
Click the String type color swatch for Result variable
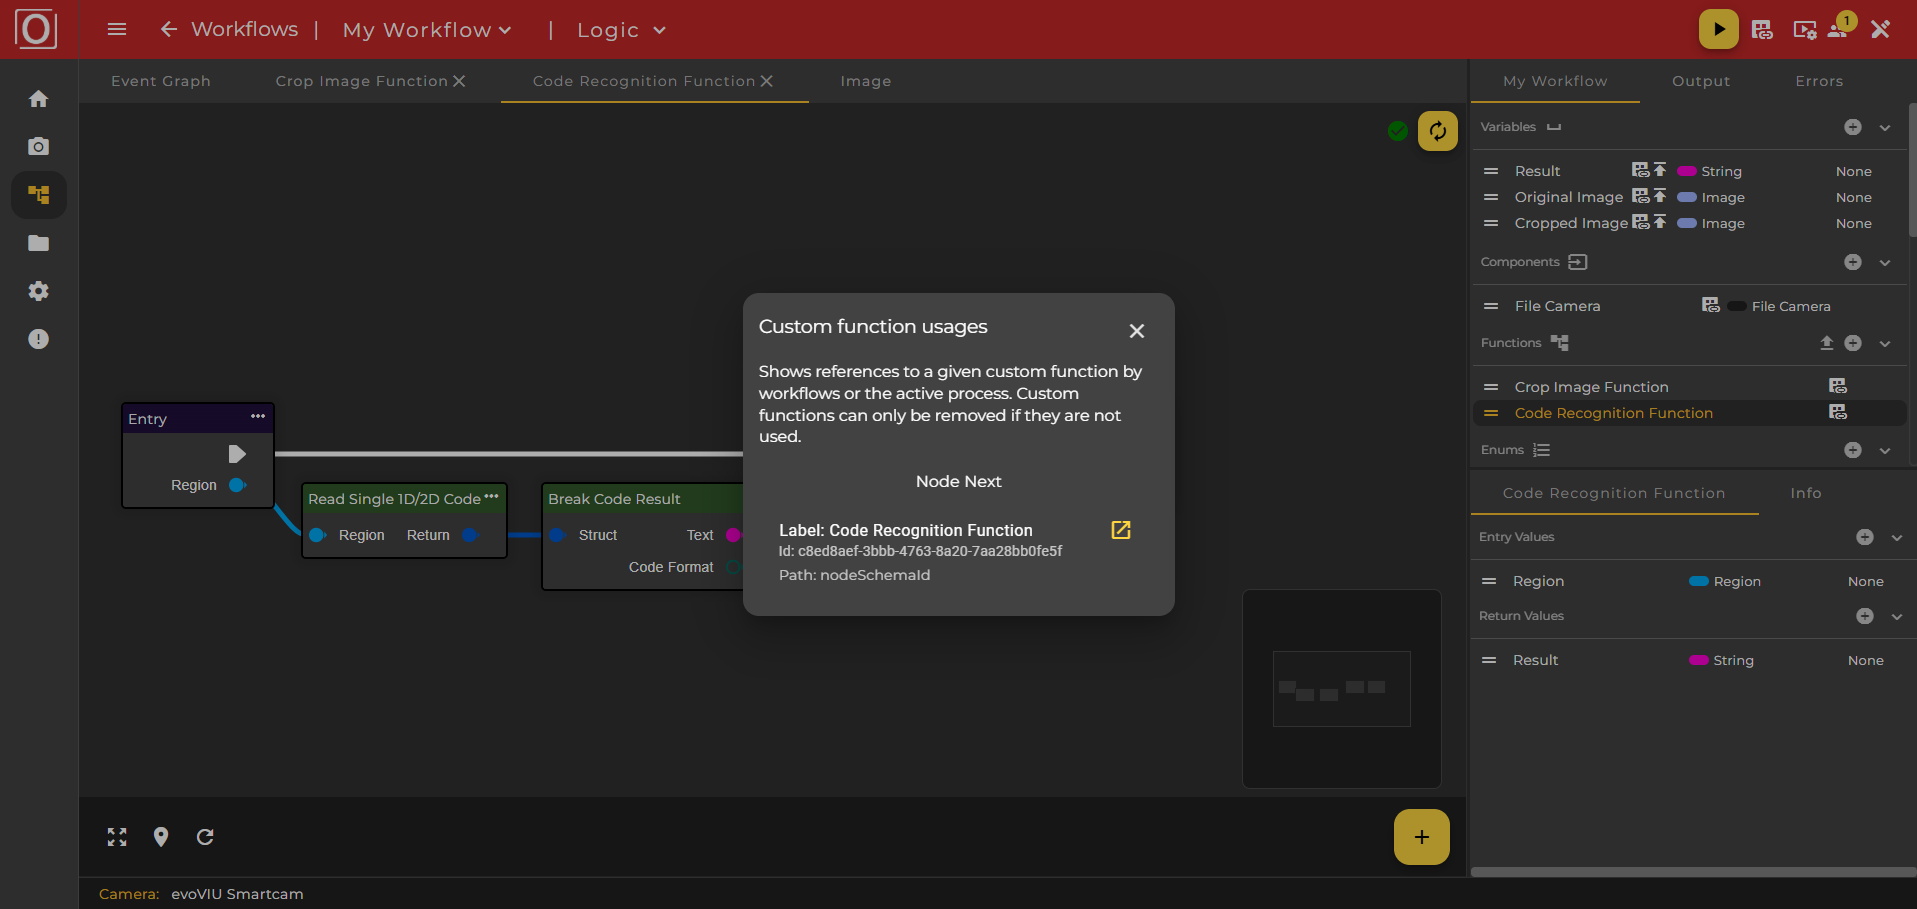click(x=1687, y=171)
